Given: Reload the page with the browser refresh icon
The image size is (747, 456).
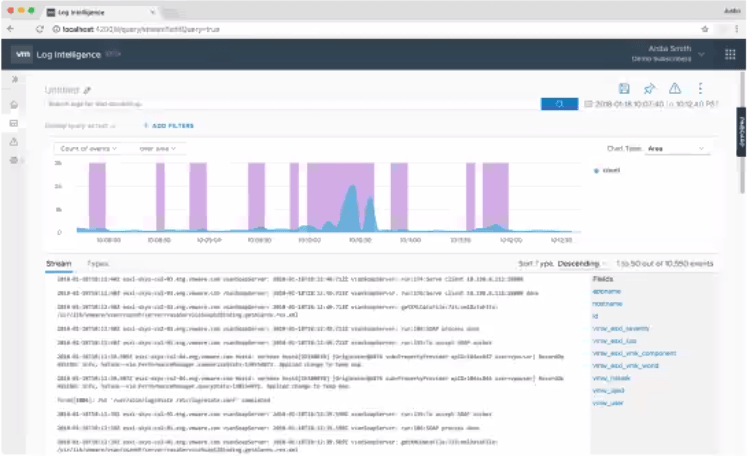Looking at the screenshot, I should 40,29.
